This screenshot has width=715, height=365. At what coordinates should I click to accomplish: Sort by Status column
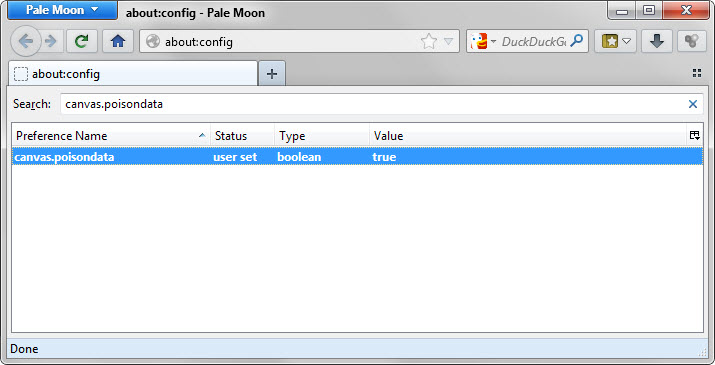pyautogui.click(x=242, y=136)
